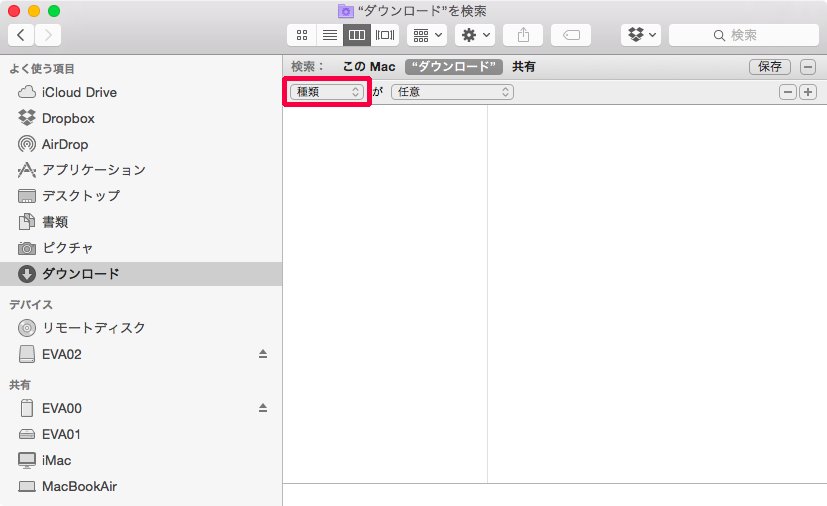
Task: Go forward with the right chevron button
Action: pos(48,35)
